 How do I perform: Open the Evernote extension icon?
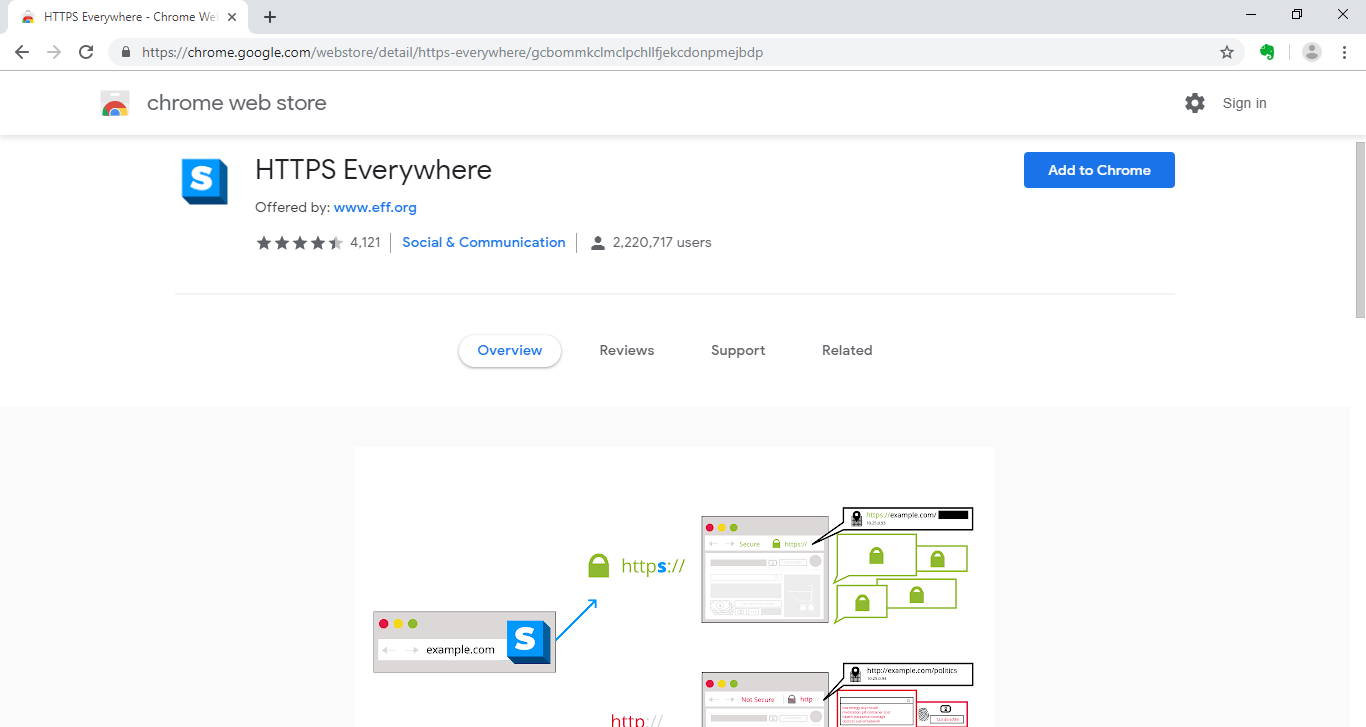tap(1267, 52)
